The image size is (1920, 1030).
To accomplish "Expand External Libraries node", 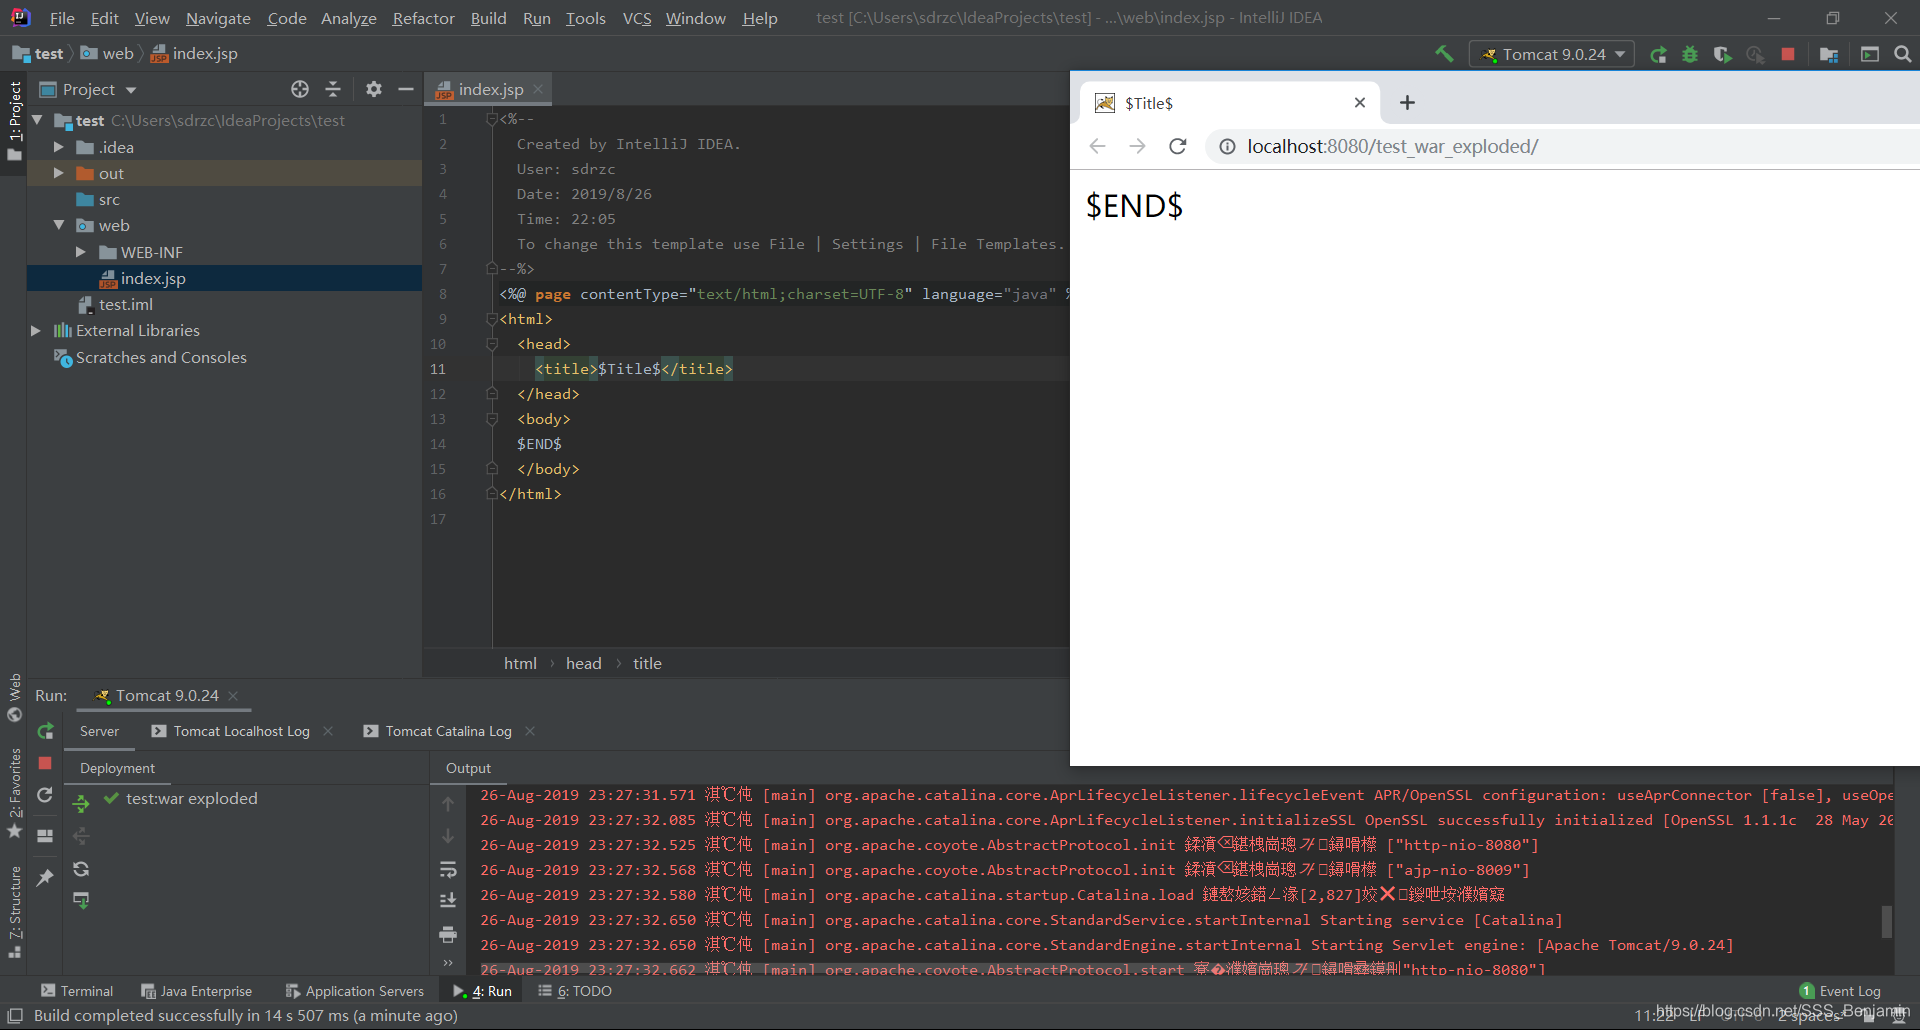I will [x=36, y=330].
